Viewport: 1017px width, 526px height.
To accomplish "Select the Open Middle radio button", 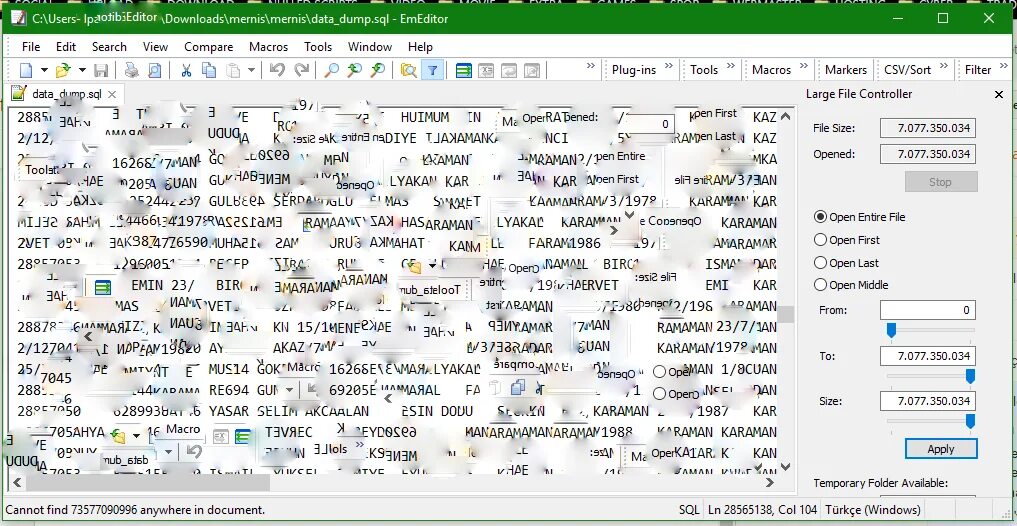I will click(820, 285).
